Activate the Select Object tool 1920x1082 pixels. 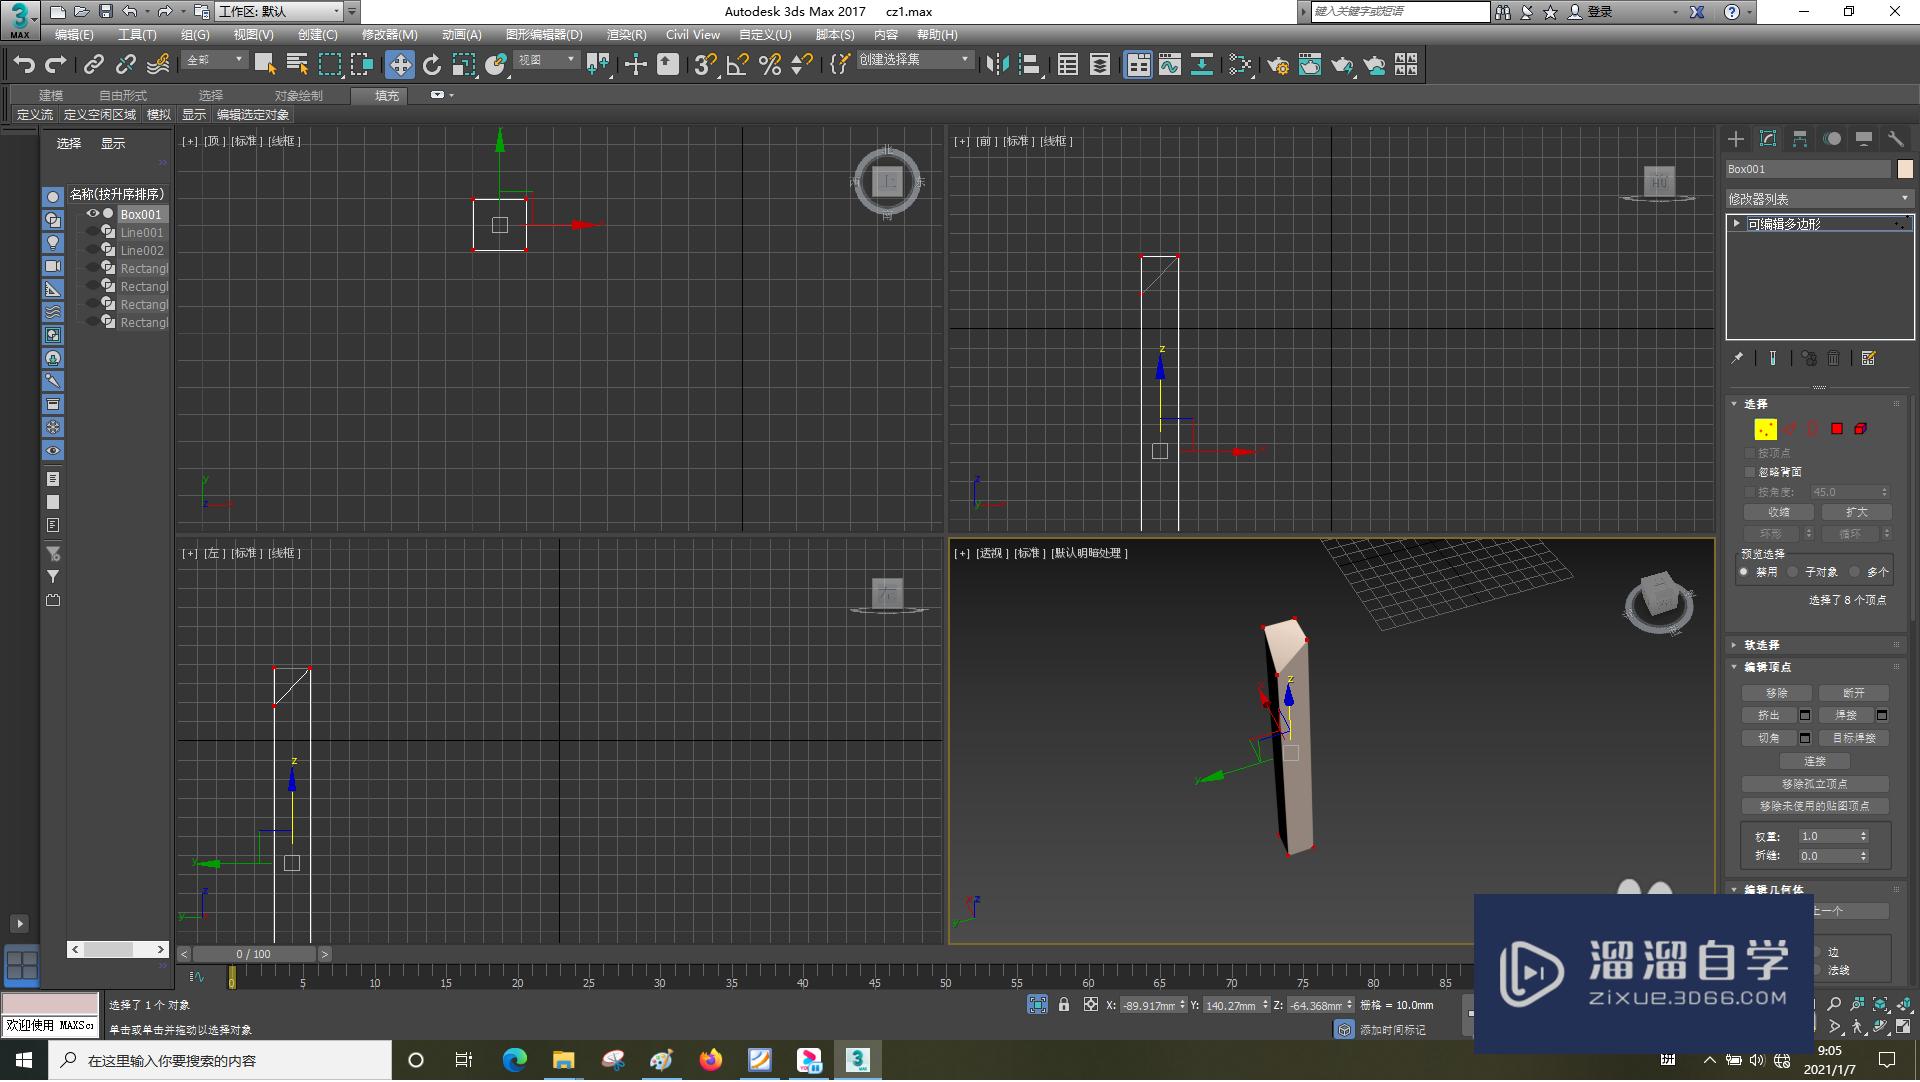tap(265, 65)
